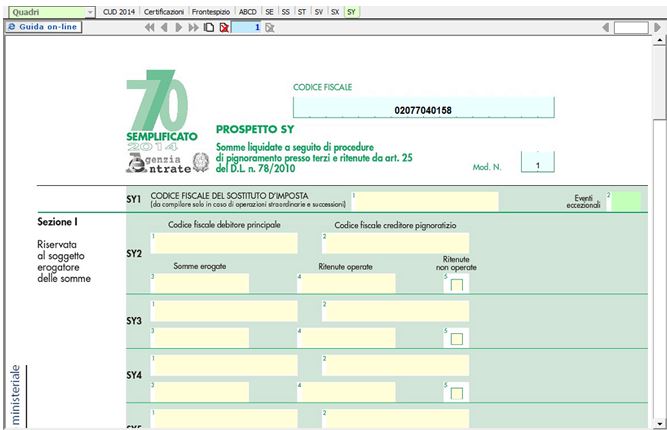The image size is (667, 430).
Task: Click the Eventi eccezionali green field
Action: 624,201
